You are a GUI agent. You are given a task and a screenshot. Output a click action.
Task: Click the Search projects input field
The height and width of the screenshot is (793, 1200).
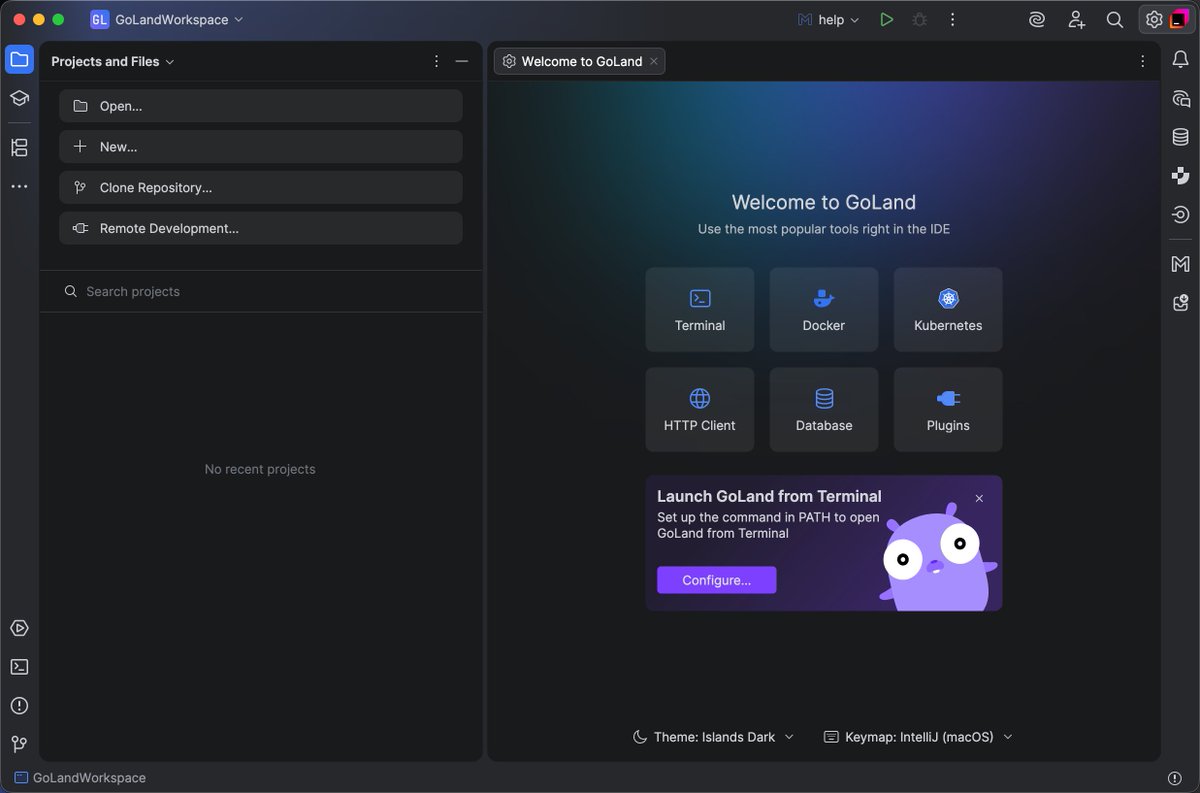click(260, 291)
